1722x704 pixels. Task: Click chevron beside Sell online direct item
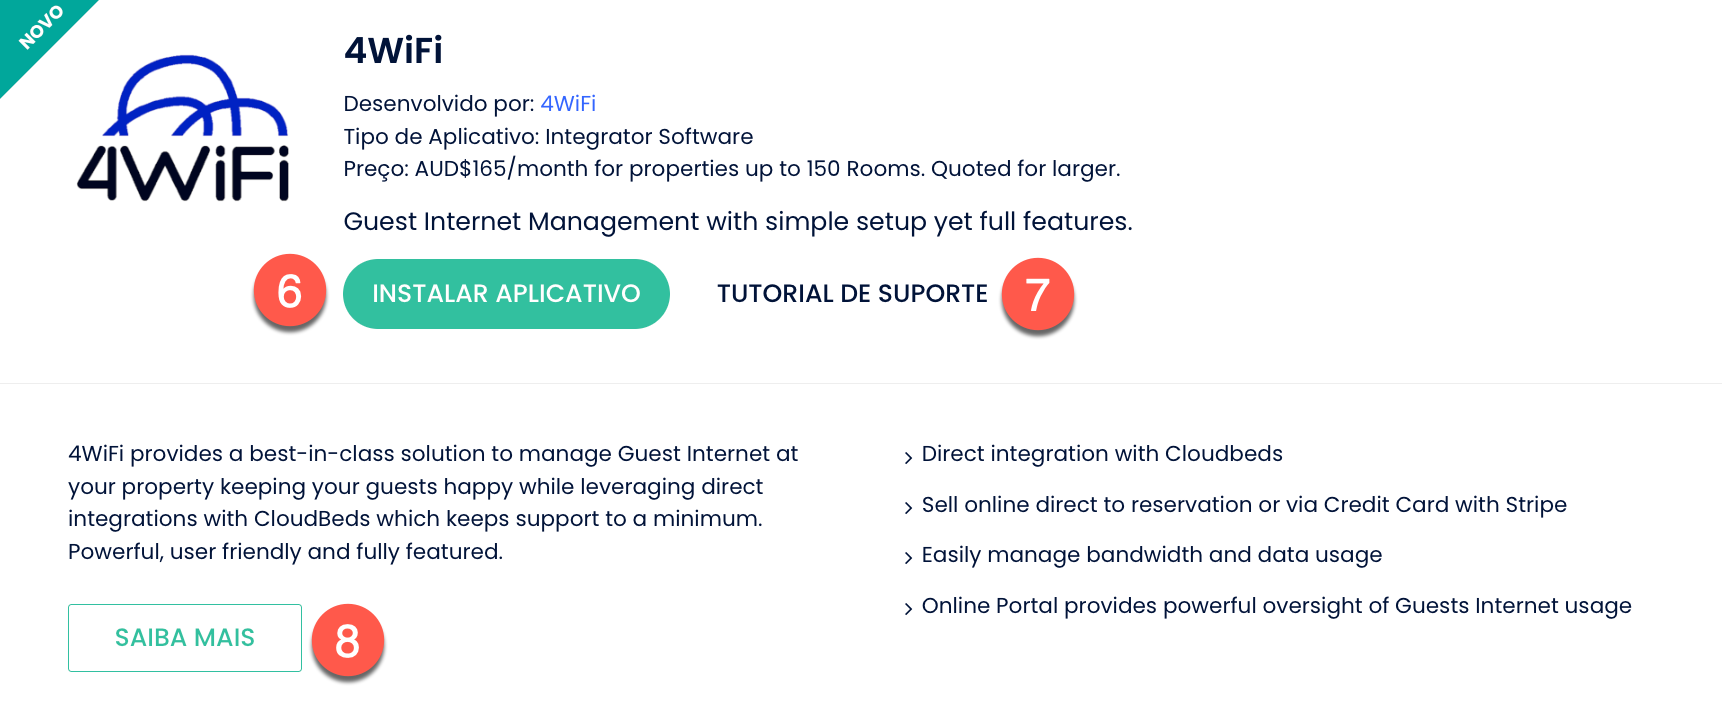click(x=908, y=508)
